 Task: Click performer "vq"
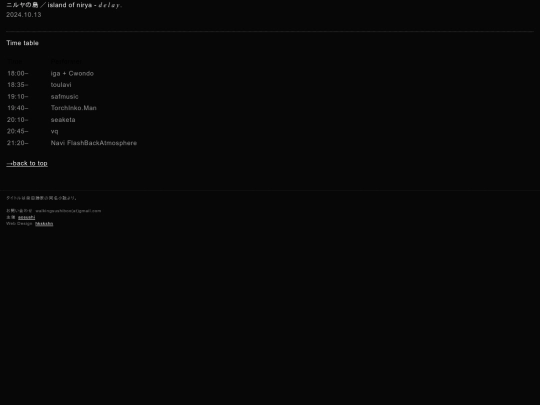tap(54, 132)
